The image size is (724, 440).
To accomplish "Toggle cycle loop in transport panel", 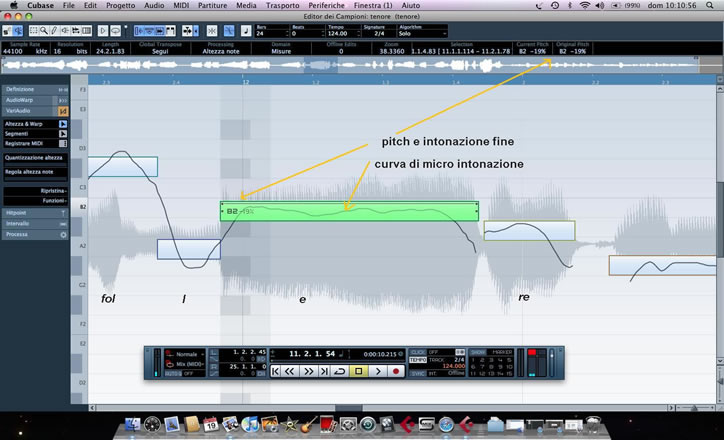I will tap(339, 371).
